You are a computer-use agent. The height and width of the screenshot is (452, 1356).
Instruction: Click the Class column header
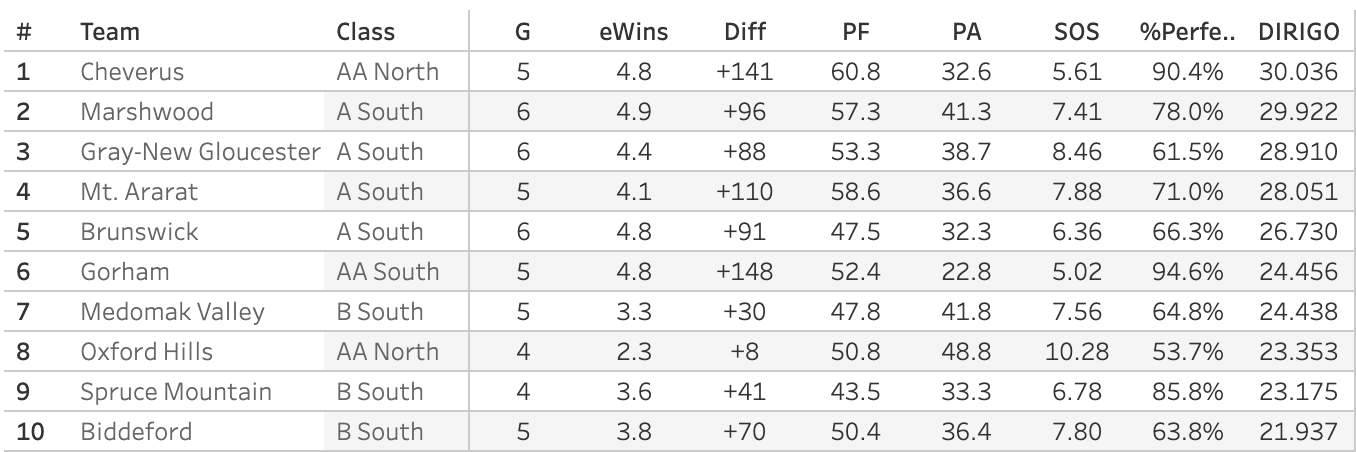[366, 32]
